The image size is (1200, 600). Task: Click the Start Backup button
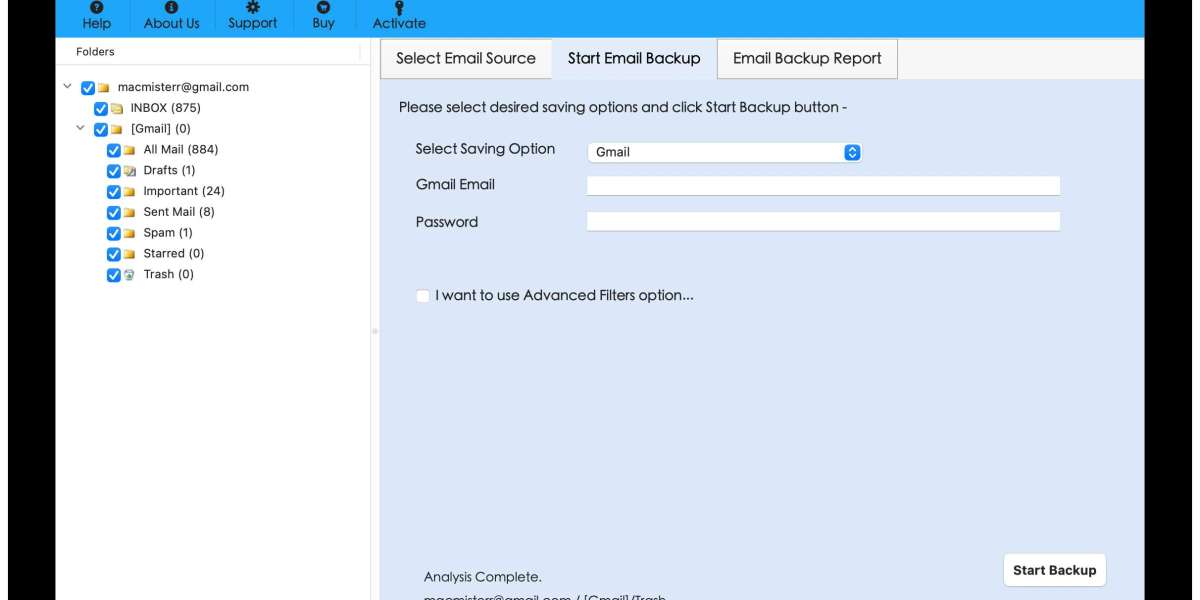tap(1054, 570)
